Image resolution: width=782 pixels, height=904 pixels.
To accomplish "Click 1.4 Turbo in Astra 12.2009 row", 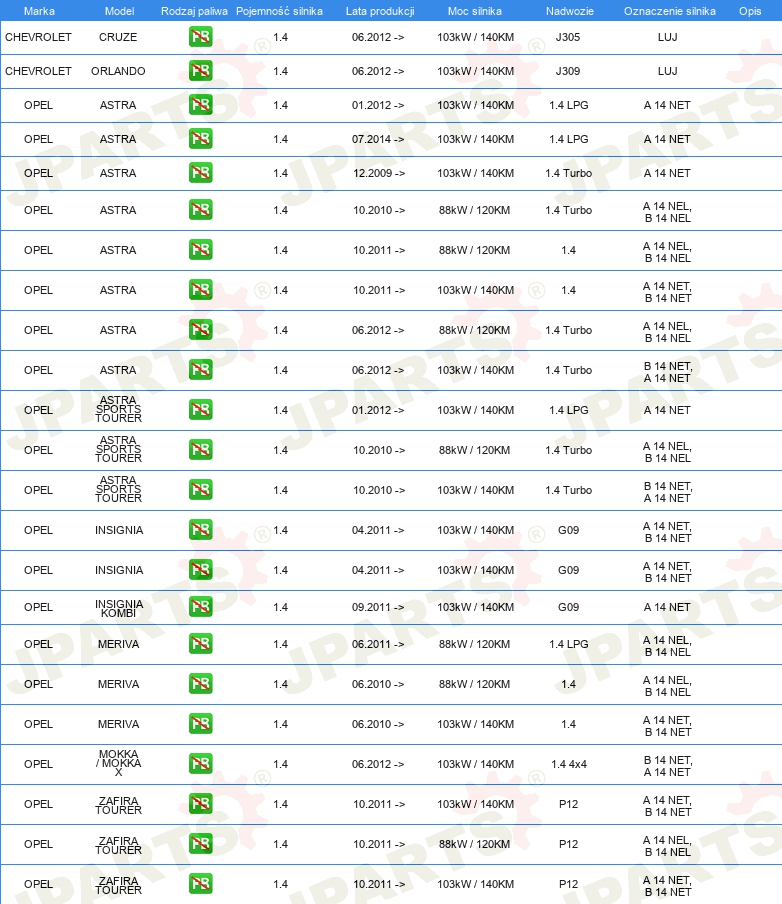I will [569, 173].
